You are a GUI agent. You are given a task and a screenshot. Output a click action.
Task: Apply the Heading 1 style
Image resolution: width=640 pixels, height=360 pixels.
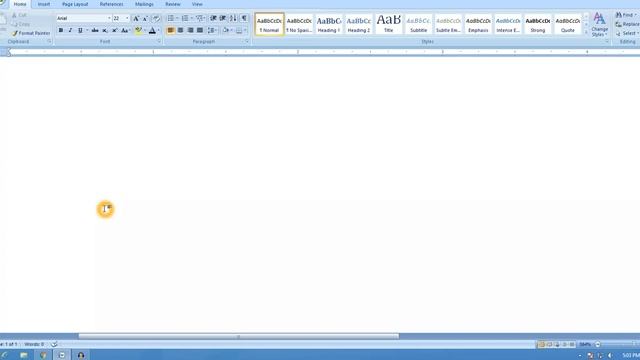329,24
